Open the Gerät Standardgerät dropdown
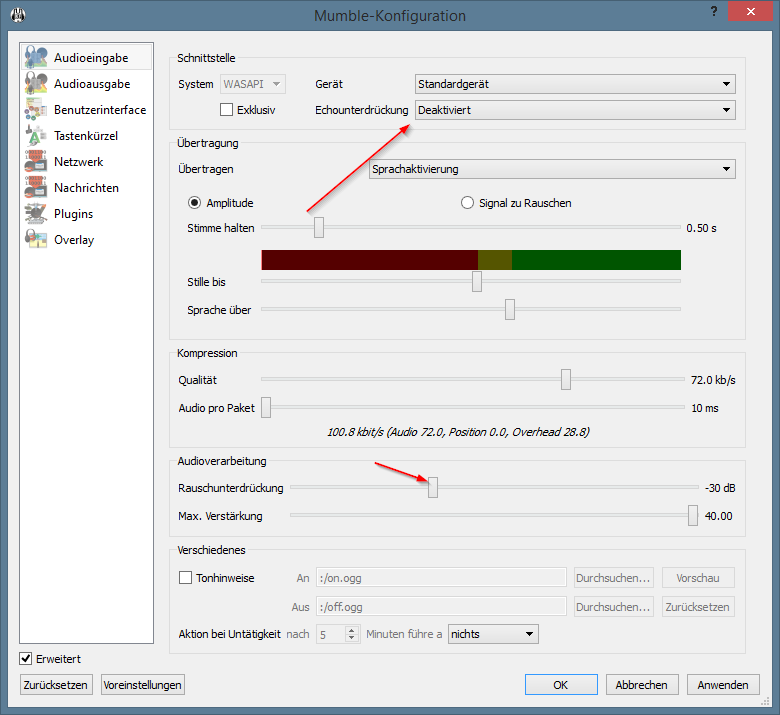The image size is (780, 715). point(575,84)
